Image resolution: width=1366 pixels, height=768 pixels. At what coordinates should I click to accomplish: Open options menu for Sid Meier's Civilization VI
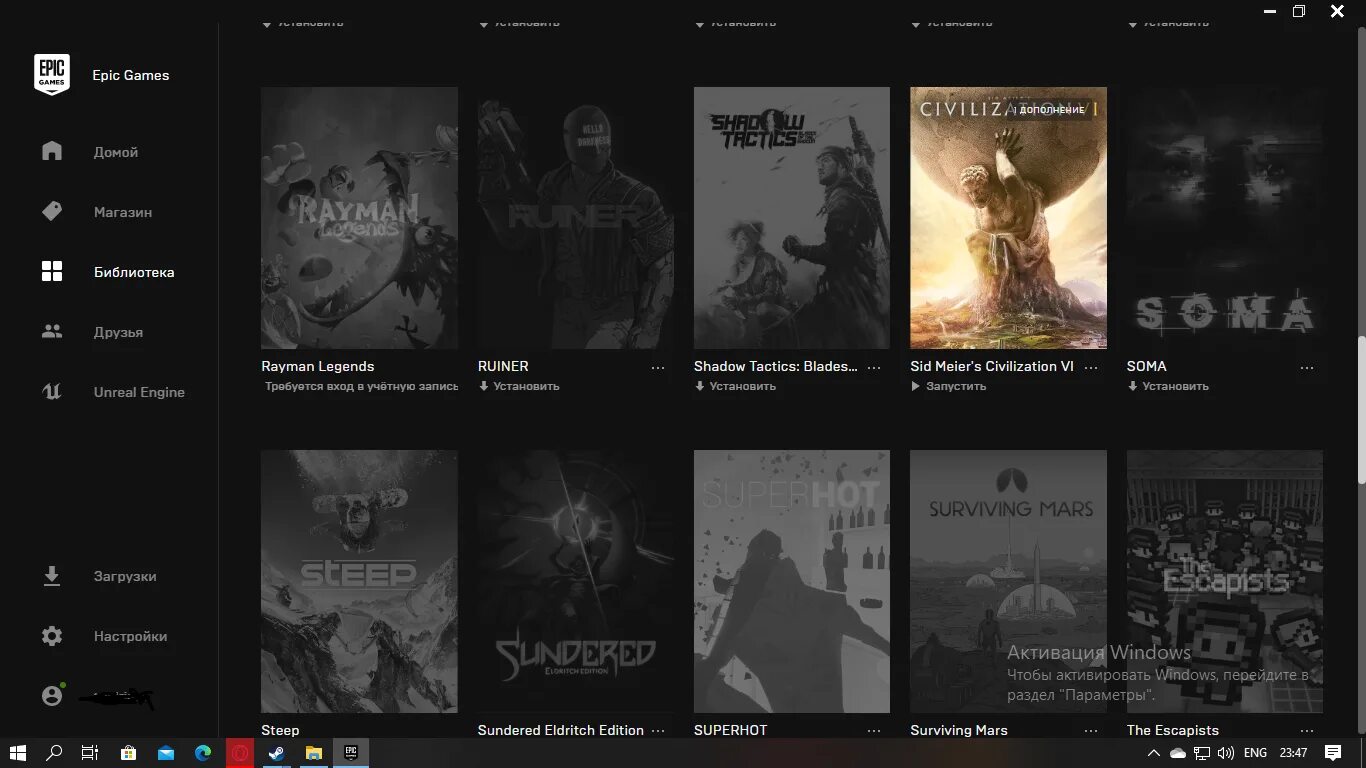(x=1091, y=367)
